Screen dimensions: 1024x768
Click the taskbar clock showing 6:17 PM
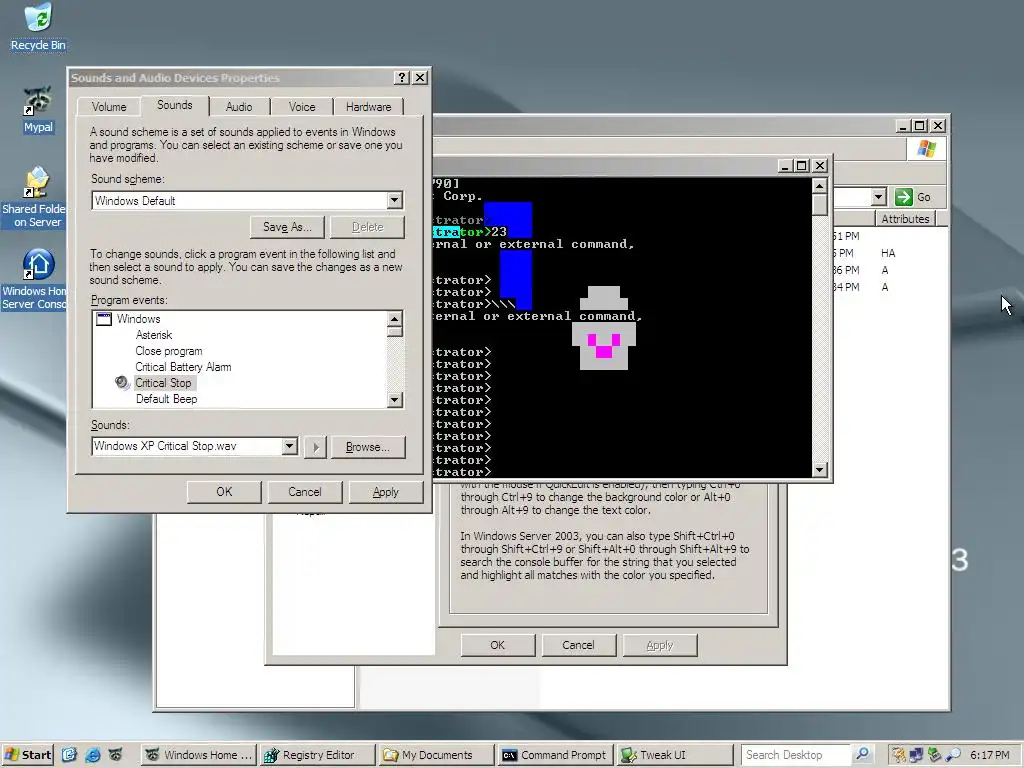989,755
